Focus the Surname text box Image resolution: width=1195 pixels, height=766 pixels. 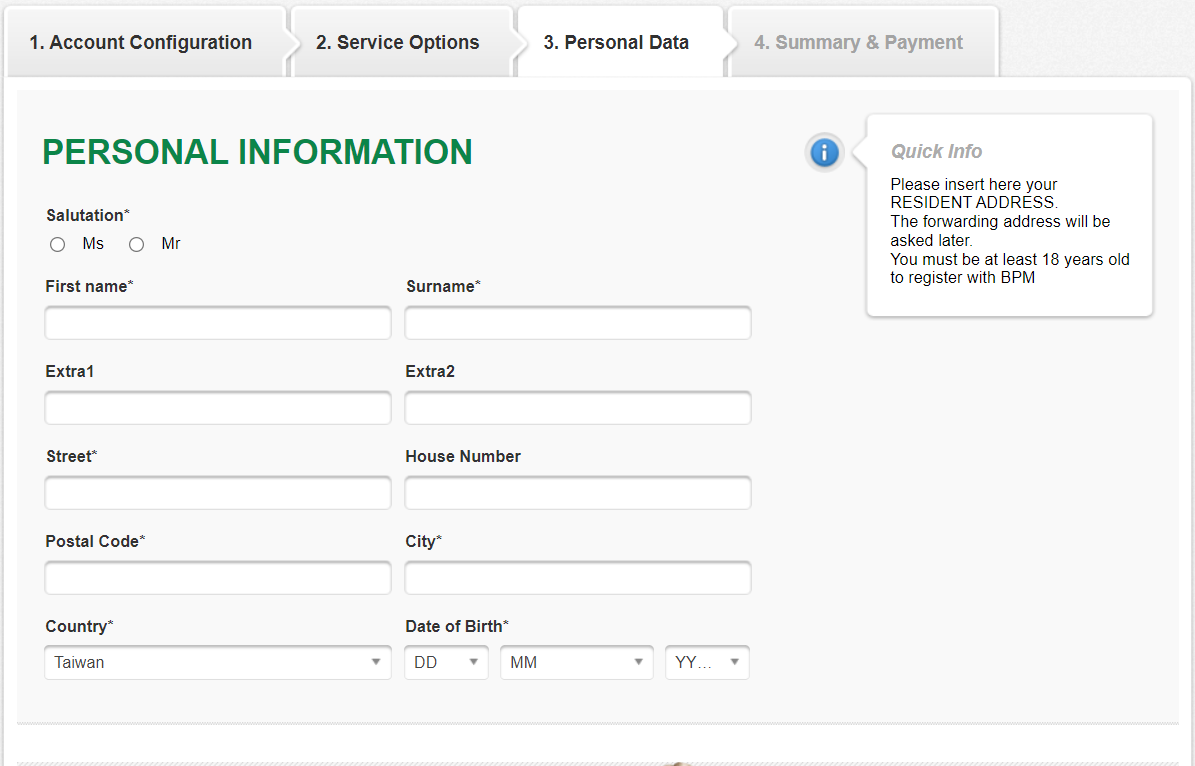(x=578, y=323)
